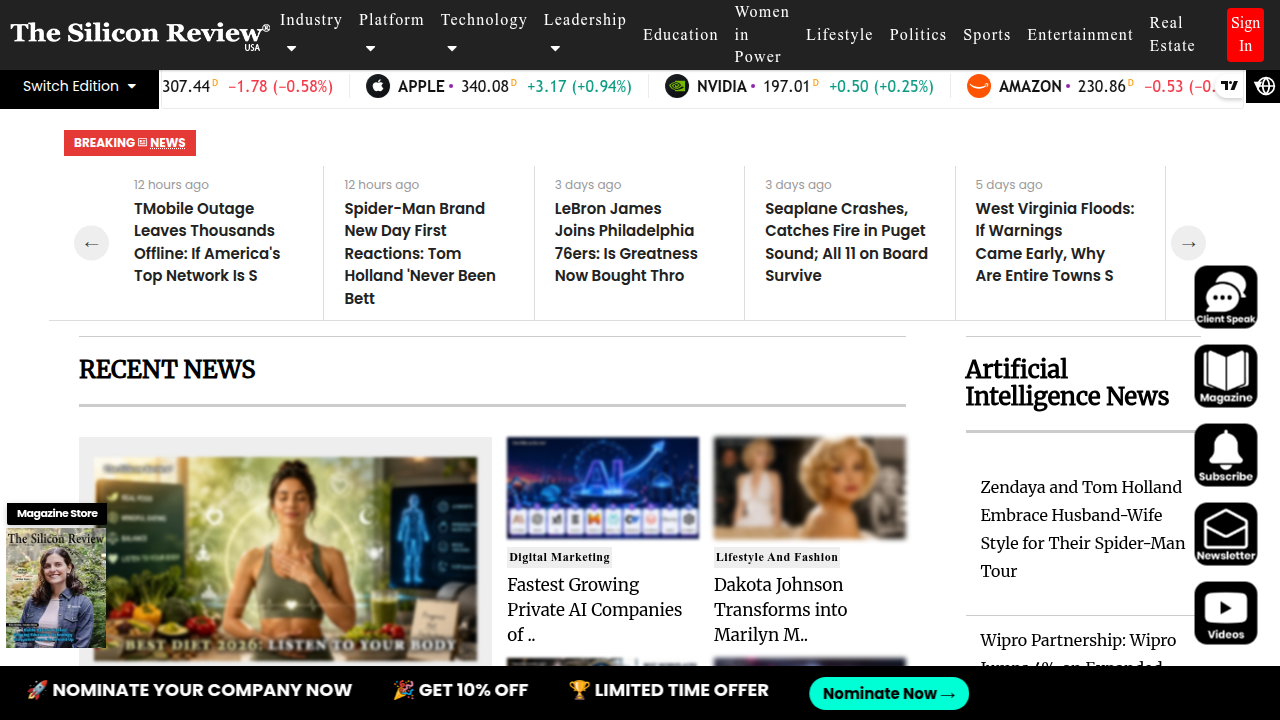
Task: Open the Newsletter envelope icon
Action: tap(1226, 534)
